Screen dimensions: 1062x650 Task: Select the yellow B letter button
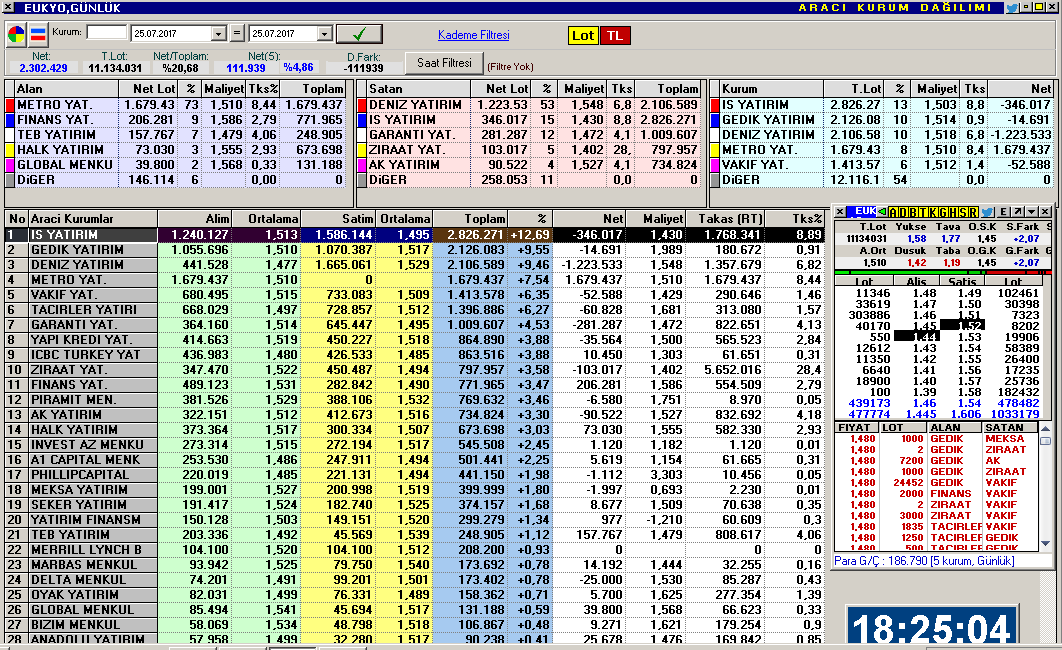click(x=914, y=212)
